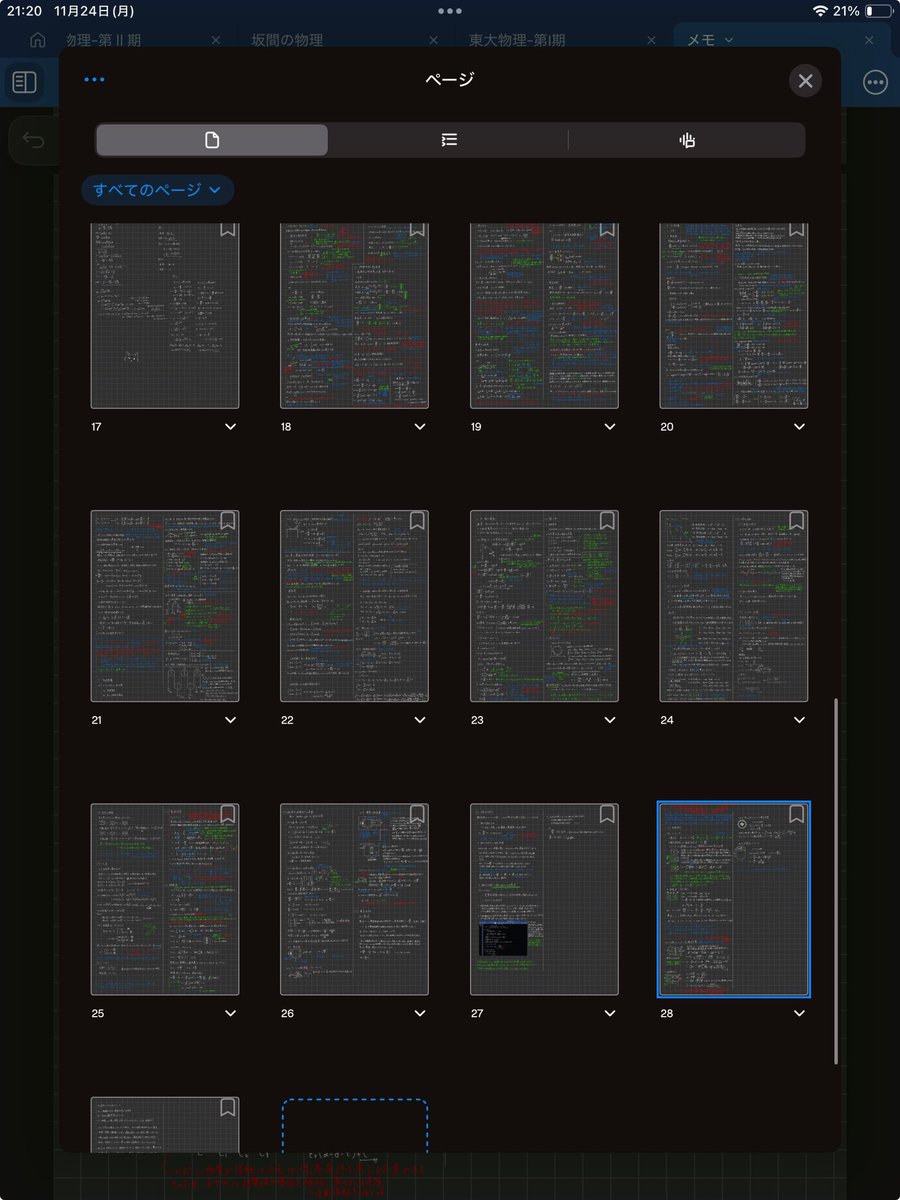The width and height of the screenshot is (900, 1200).
Task: Expand the chevron menu for page 28
Action: click(x=799, y=1013)
